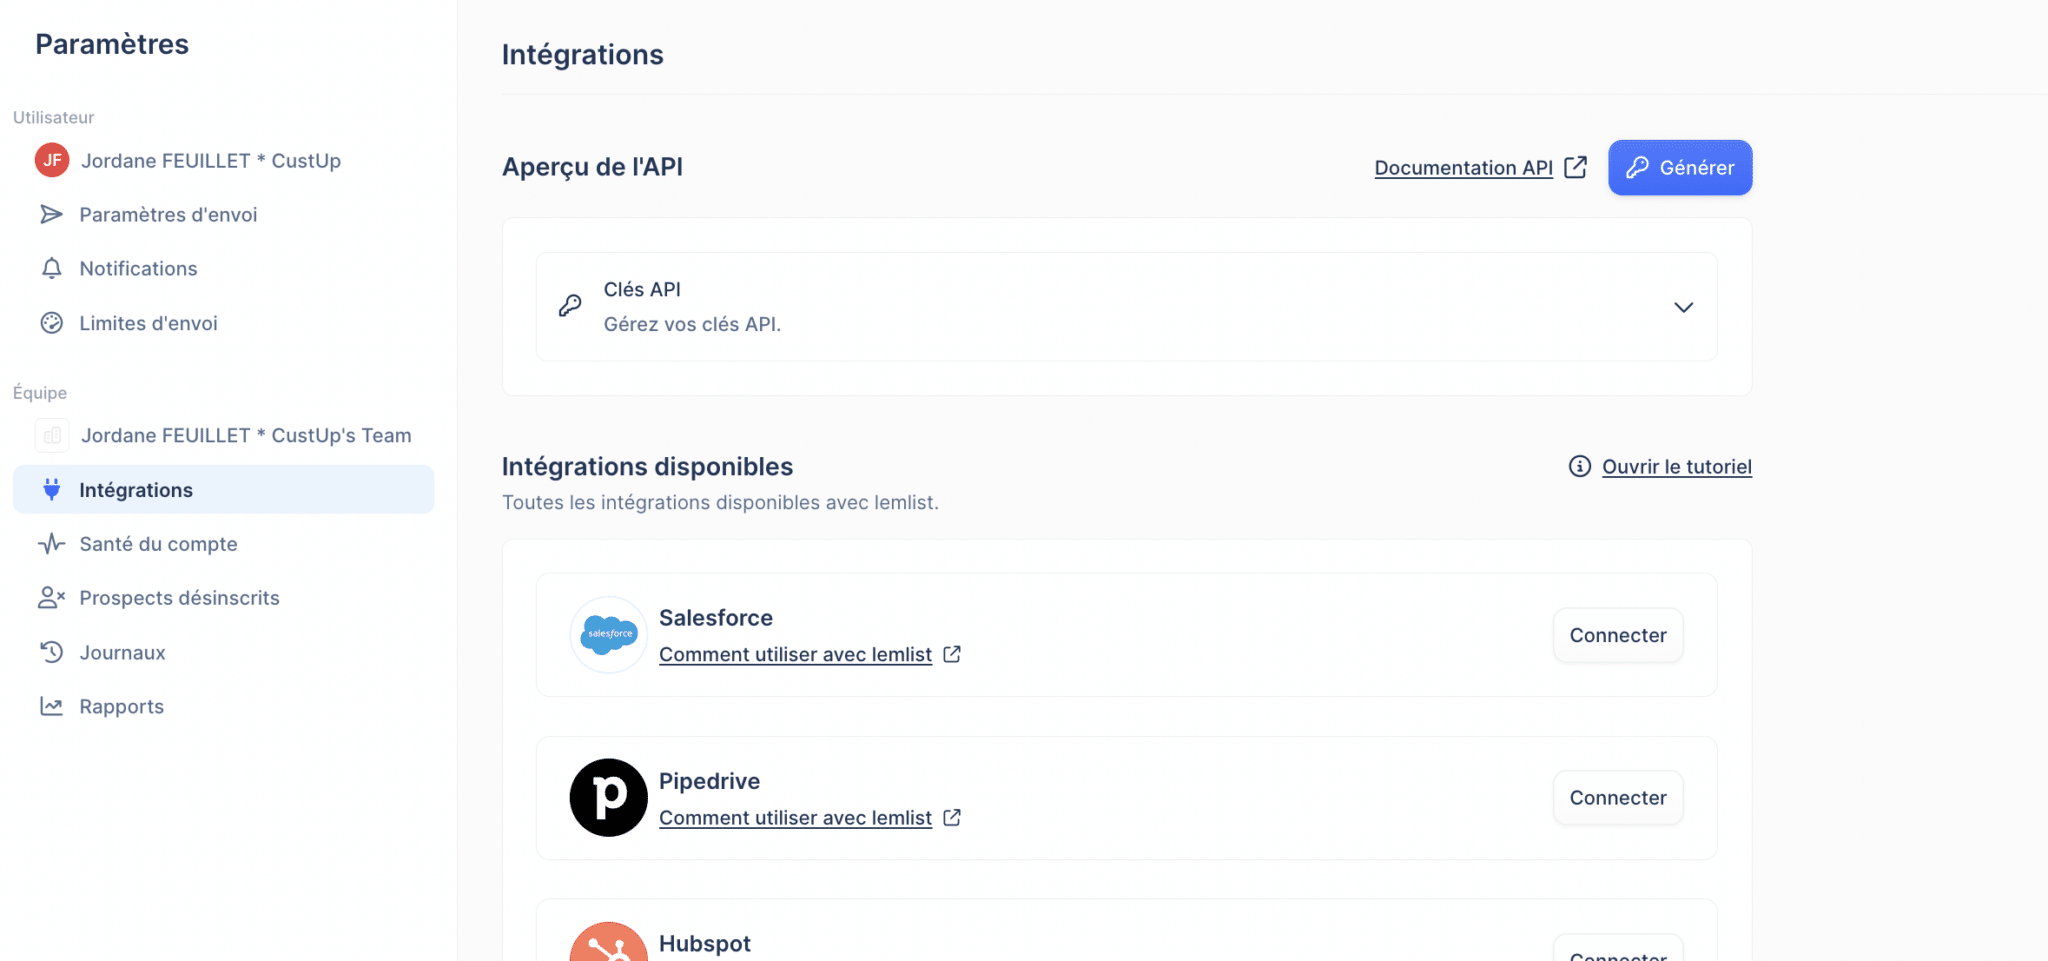Viewport: 2048px width, 961px height.
Task: Click the Paramètres sidebar title
Action: (x=112, y=44)
